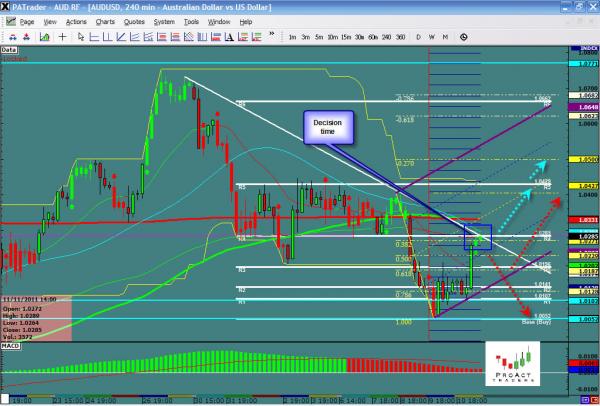The height and width of the screenshot is (406, 600).
Task: Select the blue-over-red zone tool
Action: (216, 37)
